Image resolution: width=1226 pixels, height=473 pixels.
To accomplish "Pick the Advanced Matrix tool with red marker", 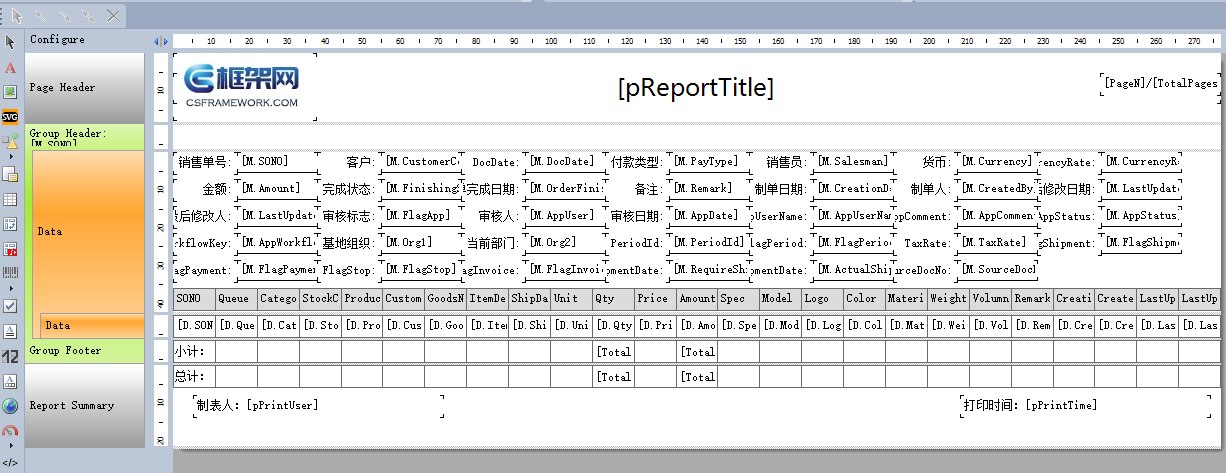I will point(10,248).
